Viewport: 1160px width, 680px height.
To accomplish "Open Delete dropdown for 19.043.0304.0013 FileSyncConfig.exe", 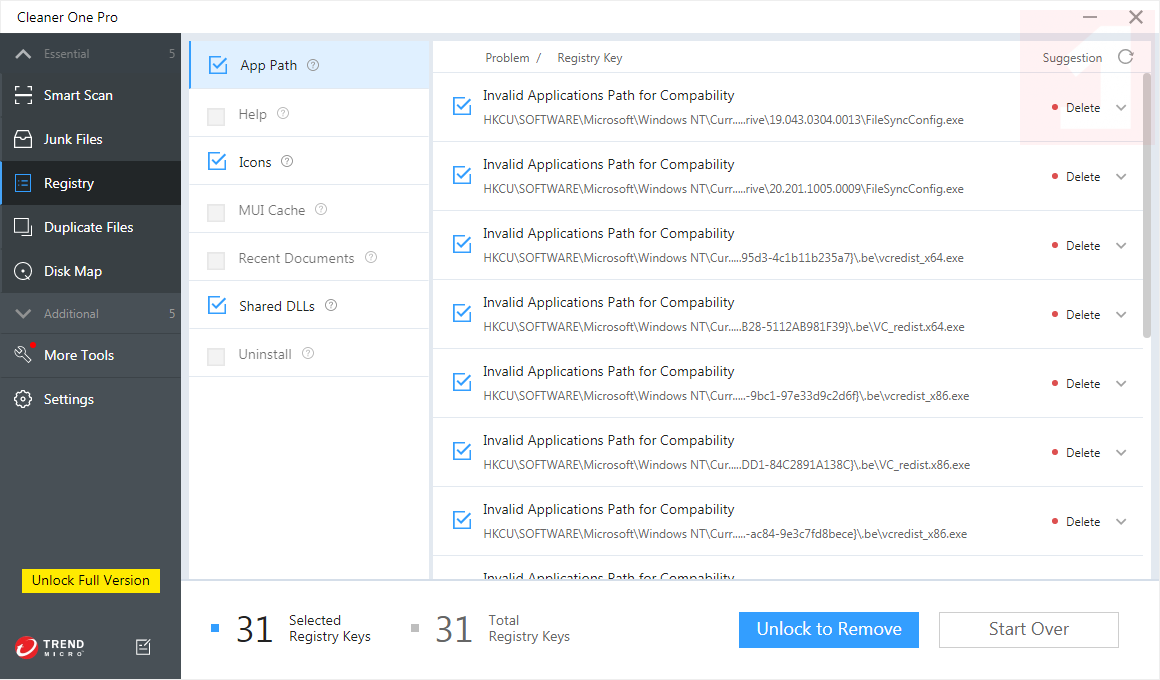I will click(x=1121, y=107).
